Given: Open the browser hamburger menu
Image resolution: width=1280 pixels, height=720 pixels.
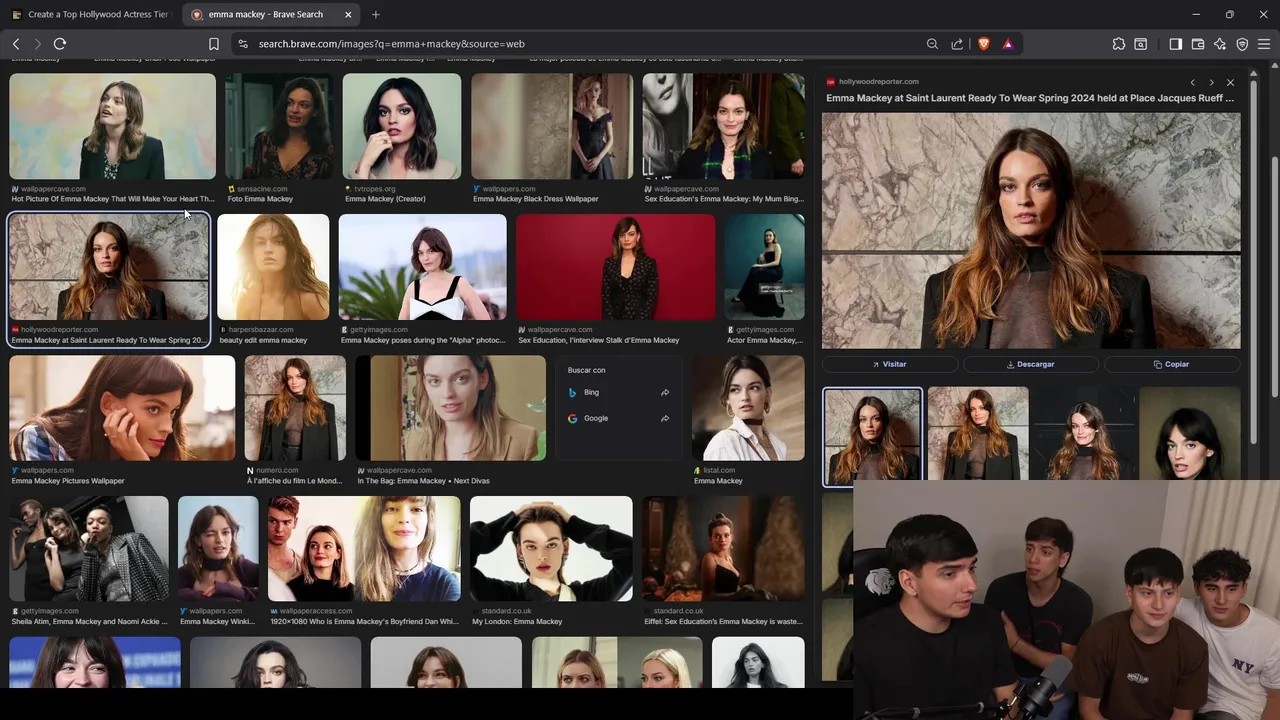Looking at the screenshot, I should click(1264, 44).
